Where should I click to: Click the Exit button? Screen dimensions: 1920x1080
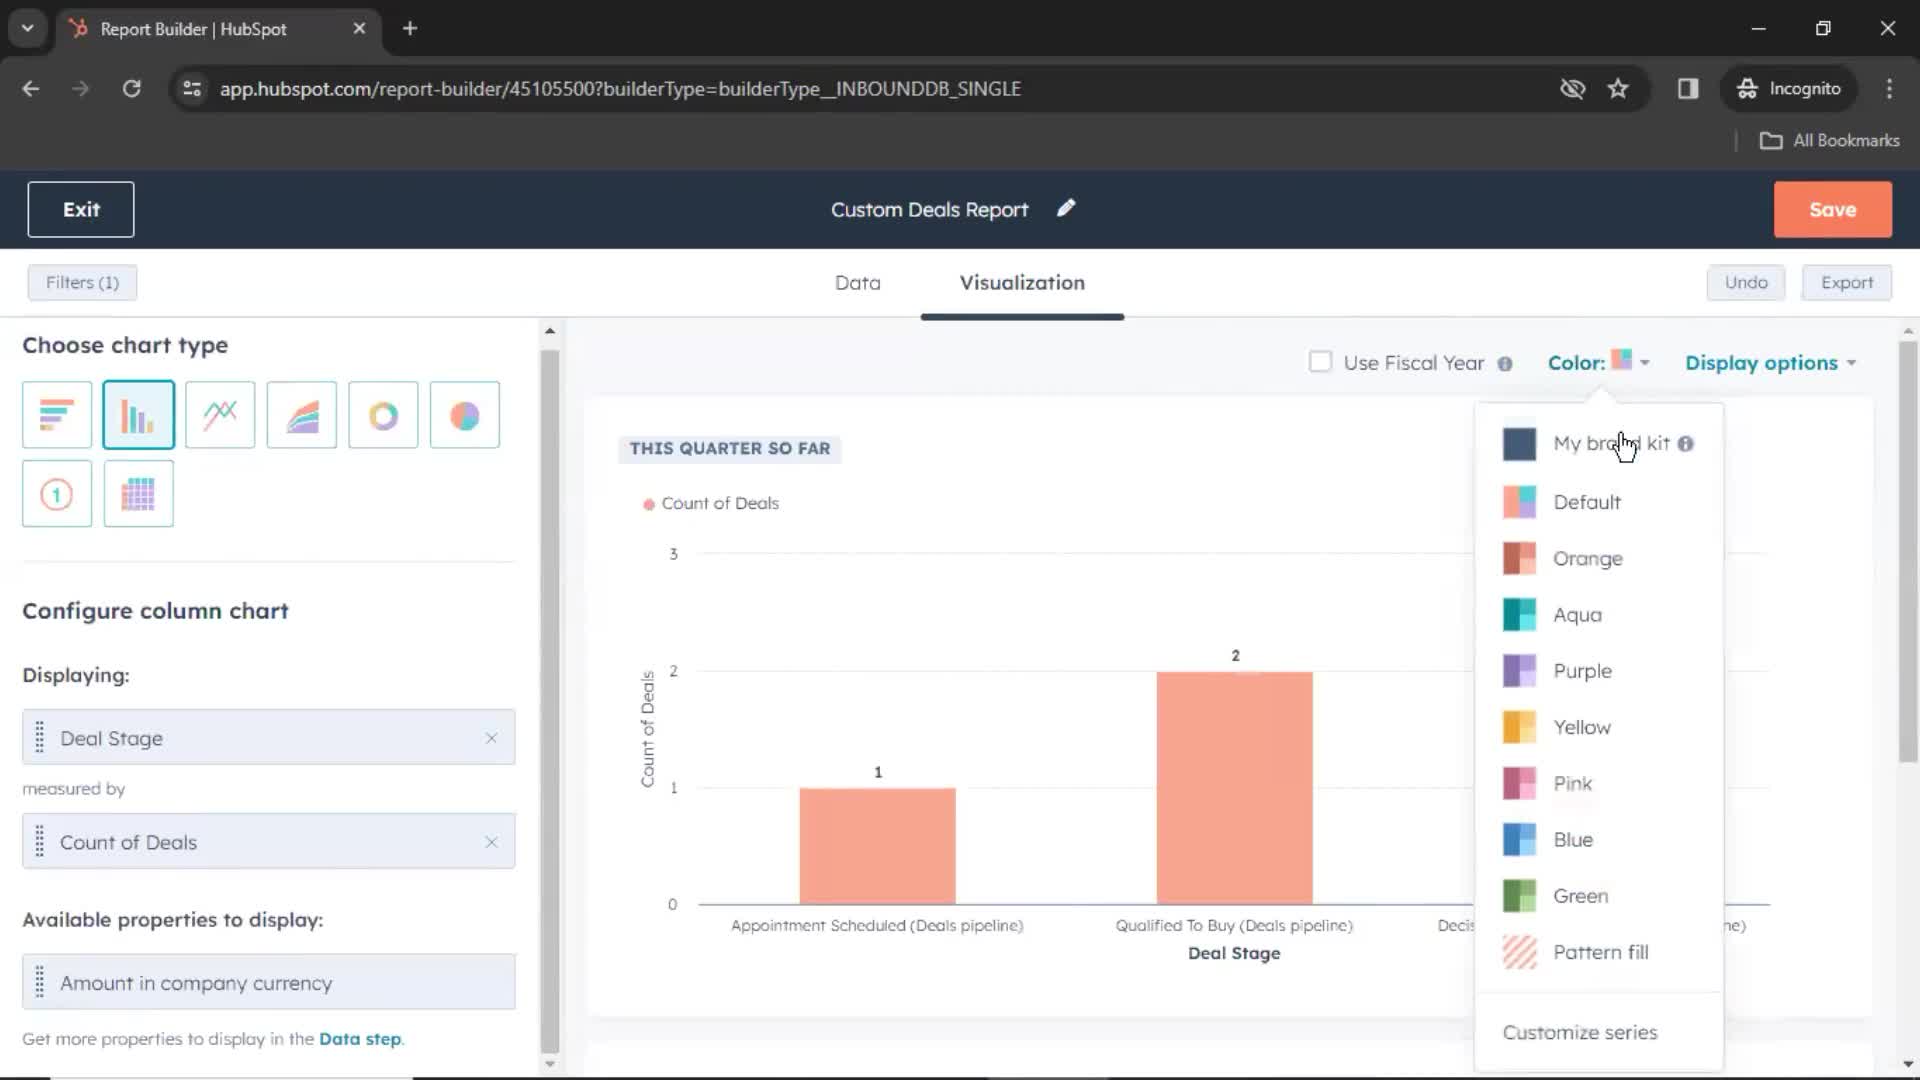[81, 210]
